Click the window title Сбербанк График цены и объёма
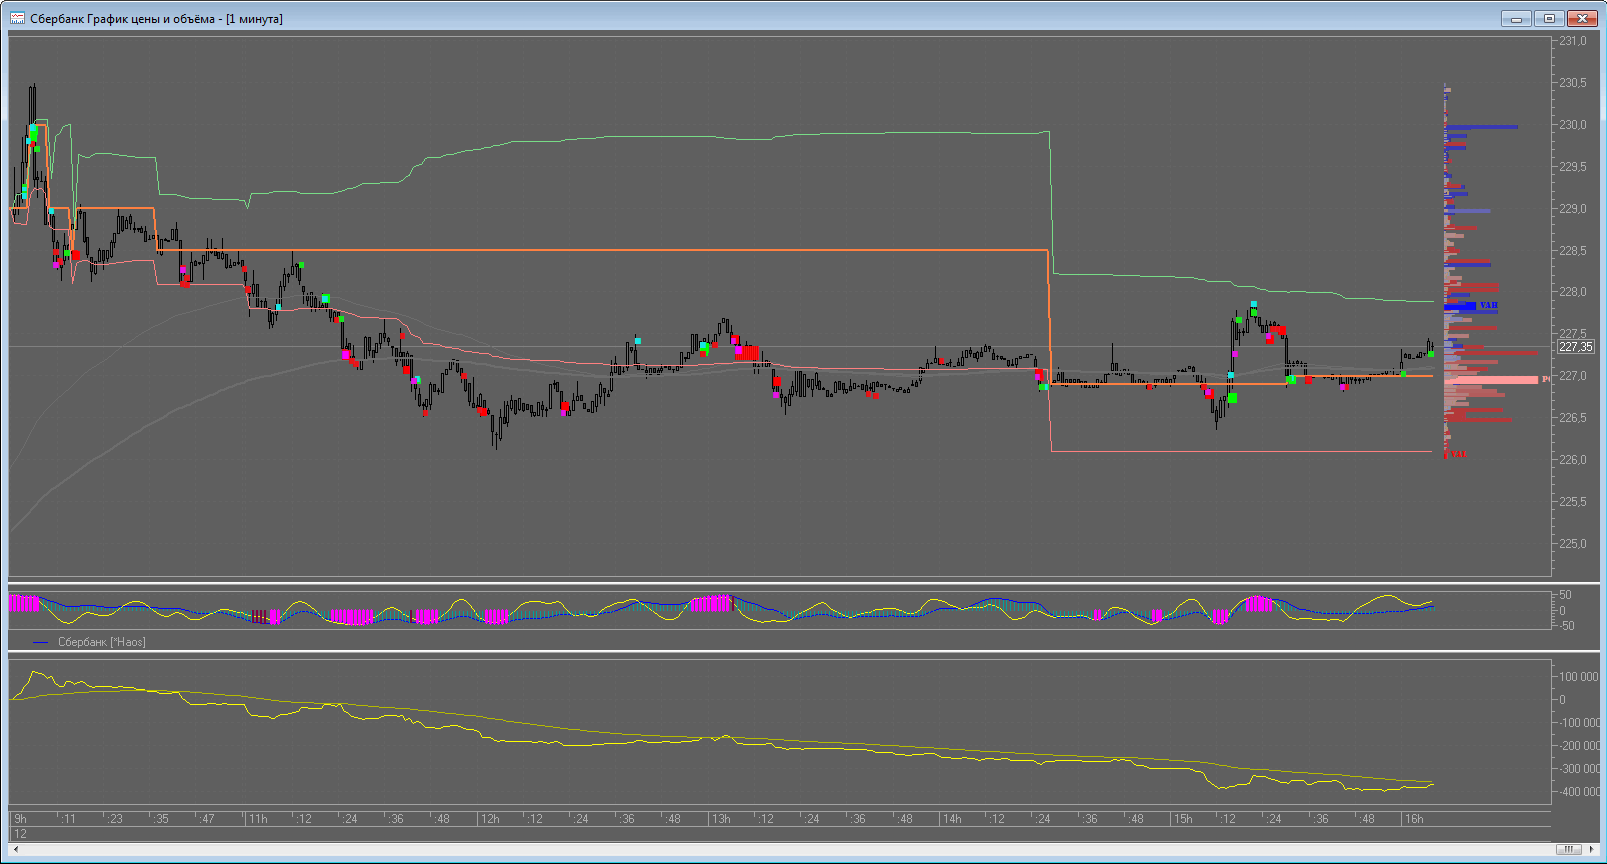This screenshot has width=1607, height=864. (122, 19)
